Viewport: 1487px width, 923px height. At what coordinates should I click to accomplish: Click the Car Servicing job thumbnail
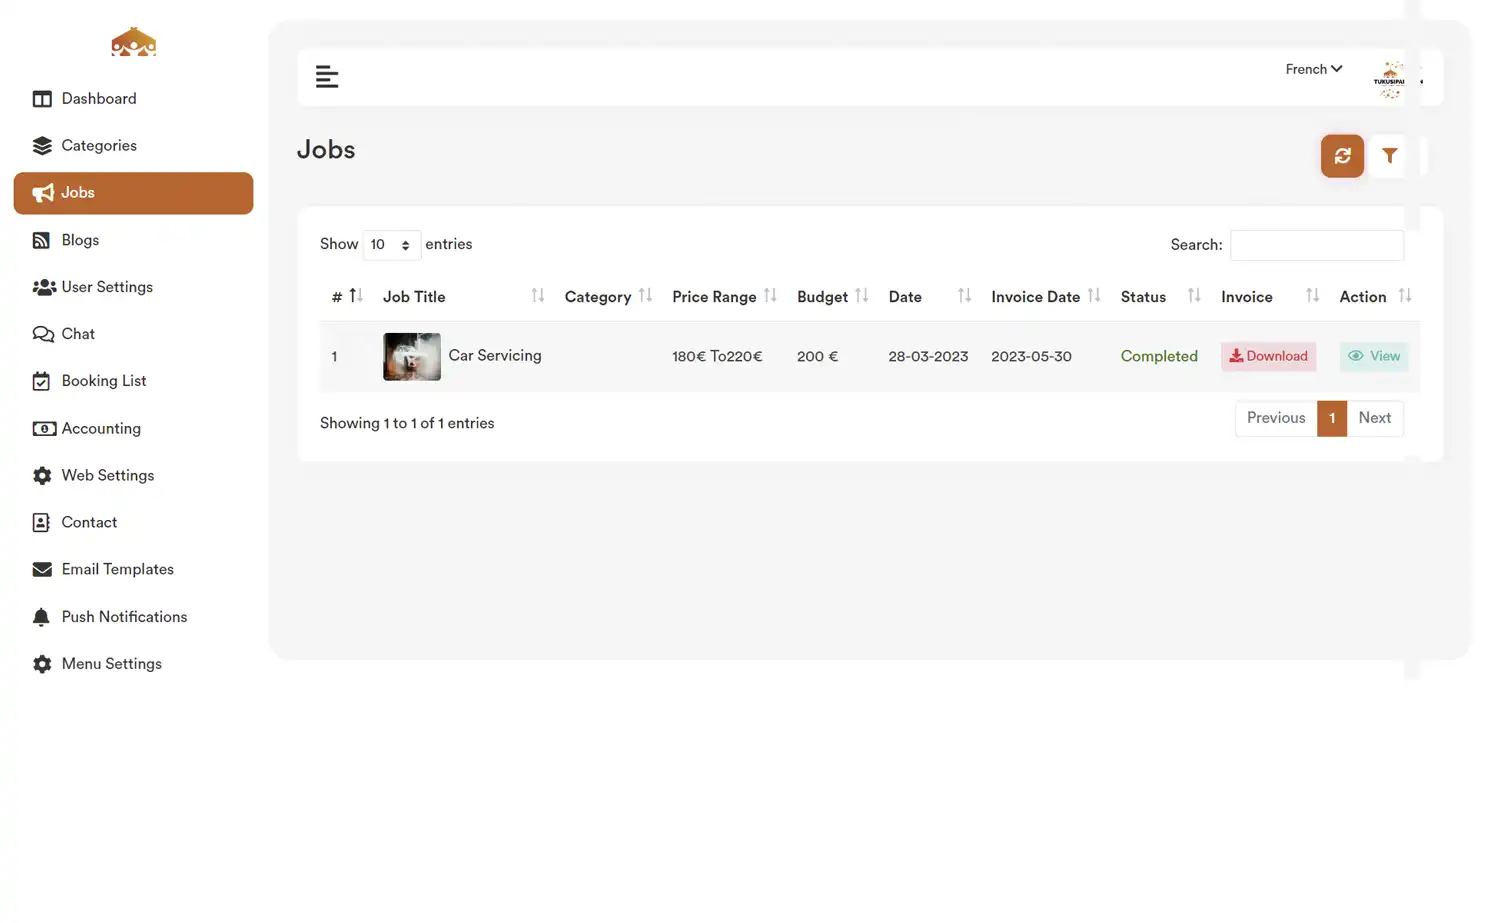click(x=411, y=356)
